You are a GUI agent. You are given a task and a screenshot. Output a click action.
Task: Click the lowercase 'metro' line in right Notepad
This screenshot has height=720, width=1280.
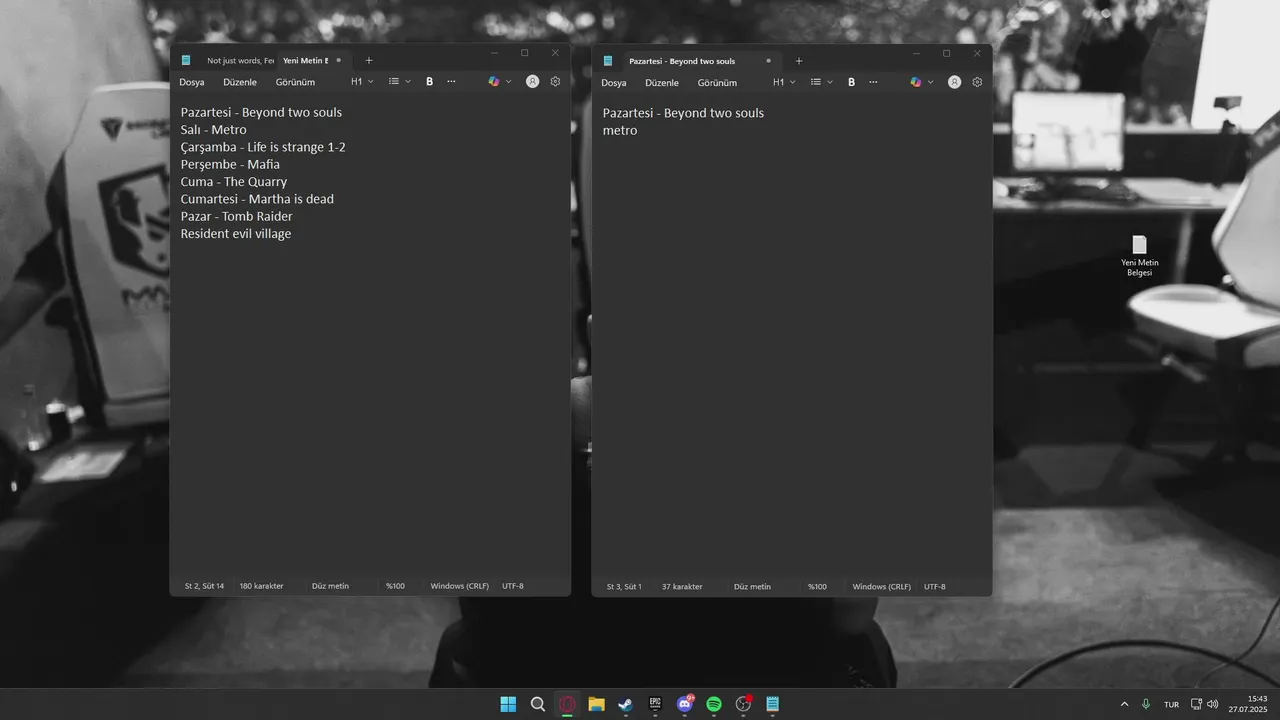620,131
